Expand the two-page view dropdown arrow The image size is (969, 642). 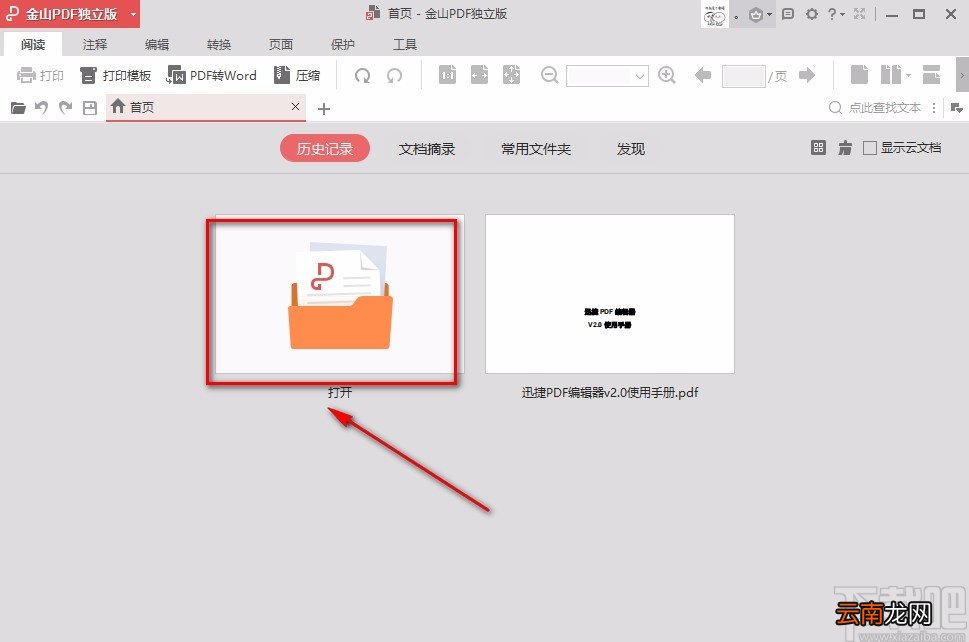coord(908,75)
